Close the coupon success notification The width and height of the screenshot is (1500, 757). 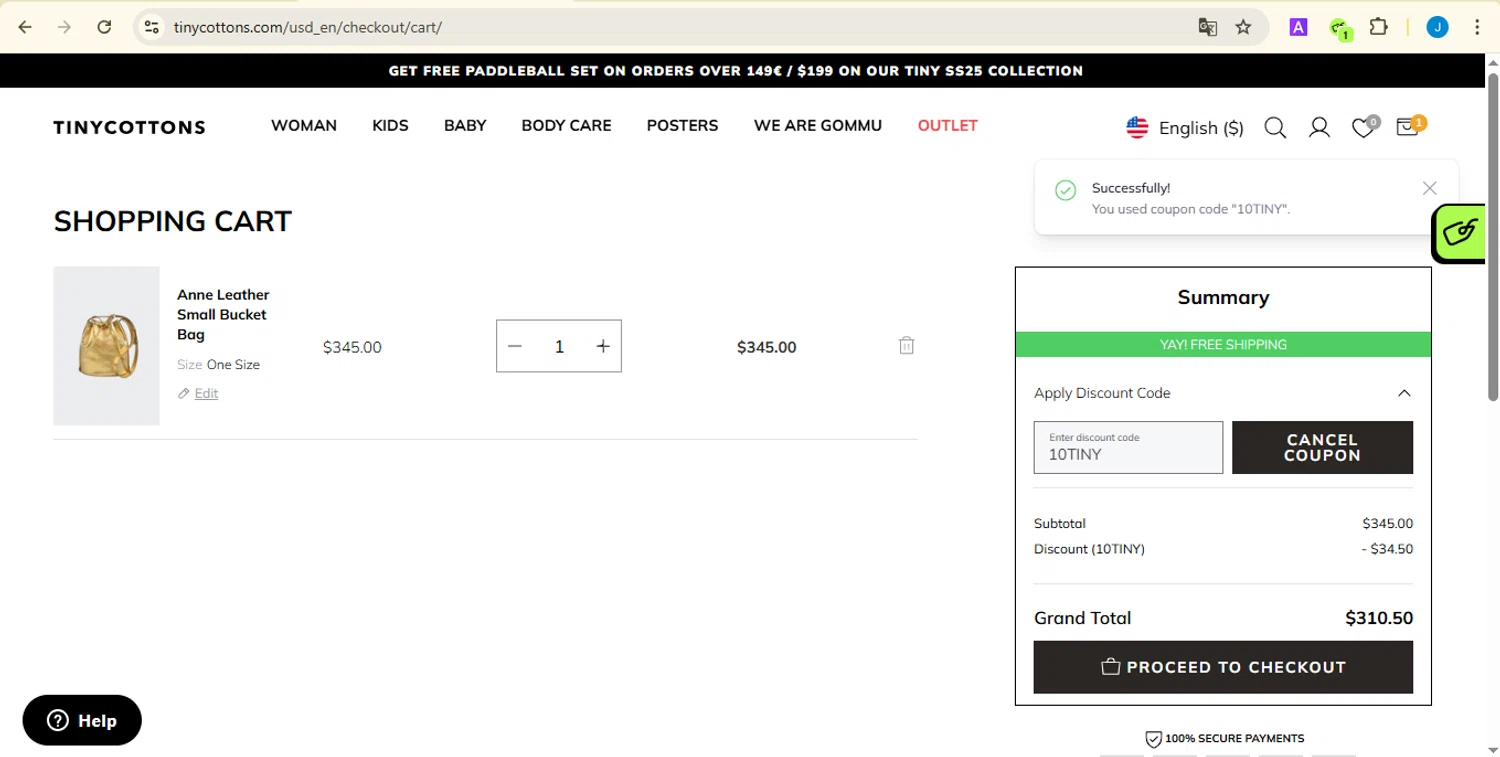coord(1429,188)
